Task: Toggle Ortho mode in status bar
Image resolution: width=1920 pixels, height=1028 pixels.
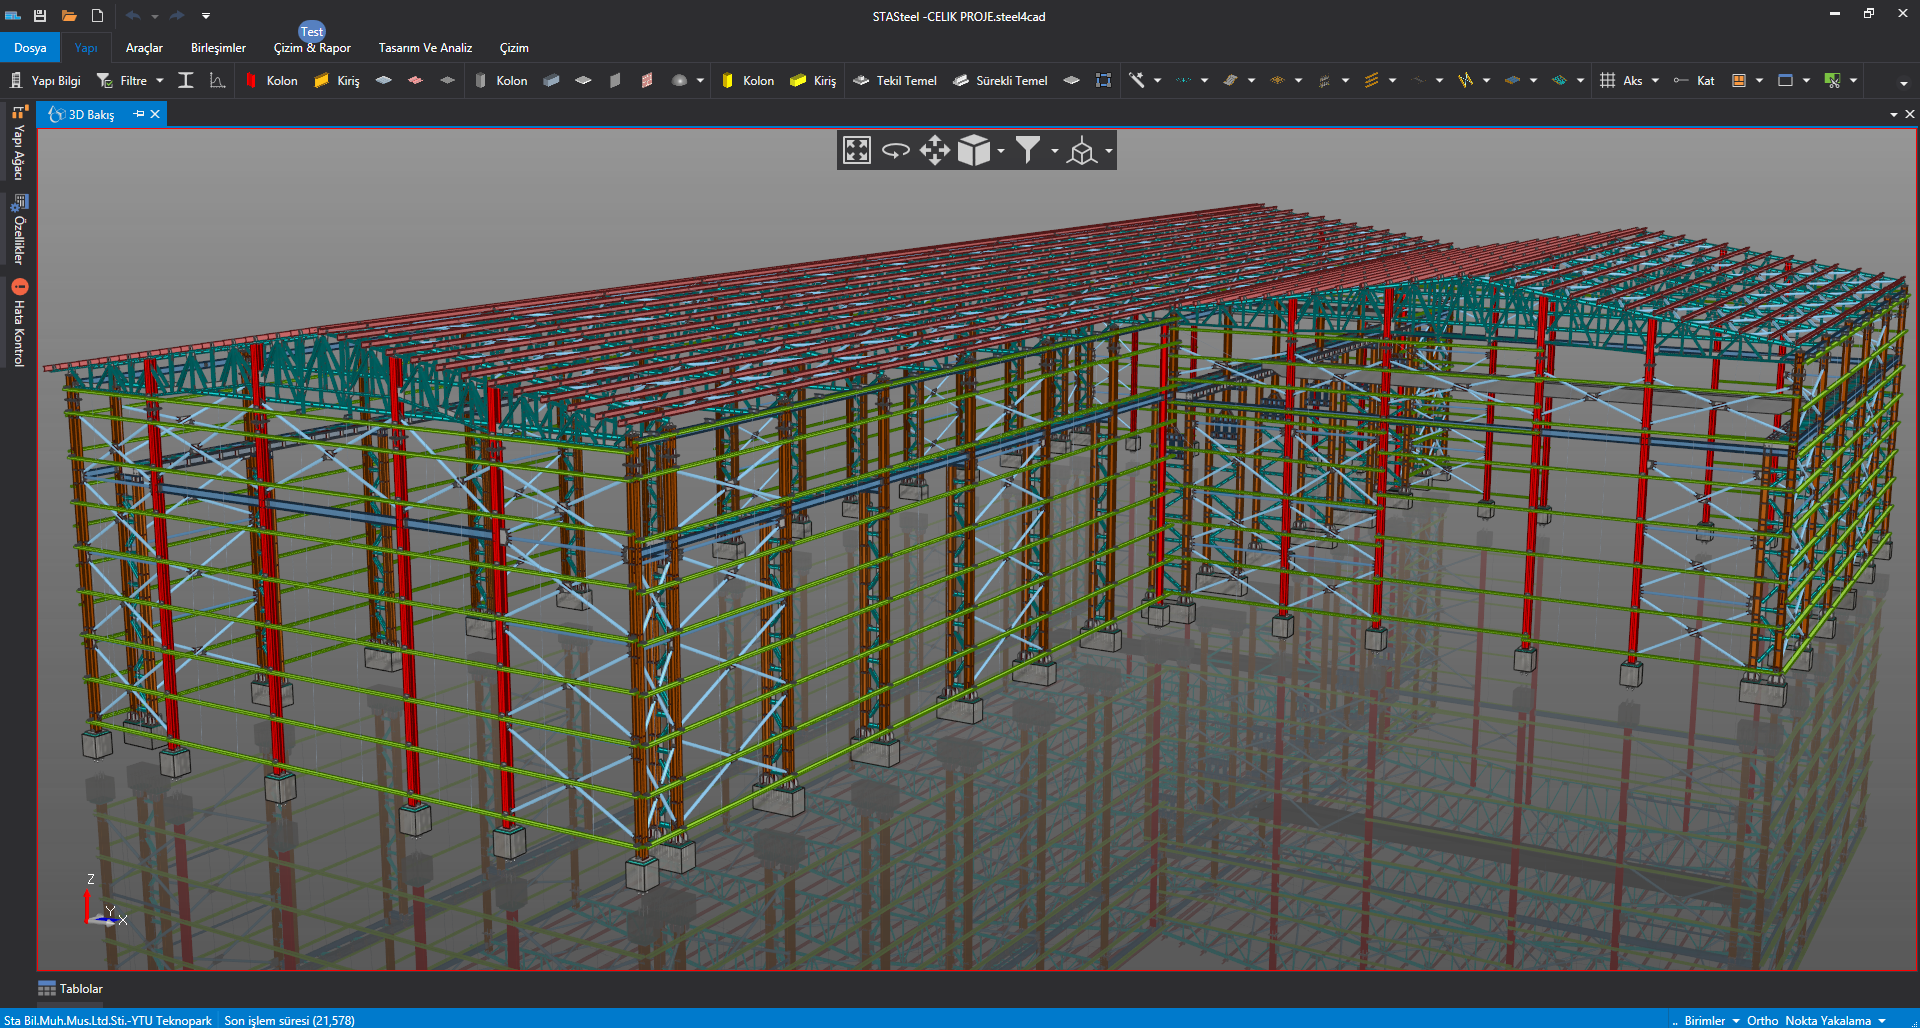Action: [x=1762, y=1020]
